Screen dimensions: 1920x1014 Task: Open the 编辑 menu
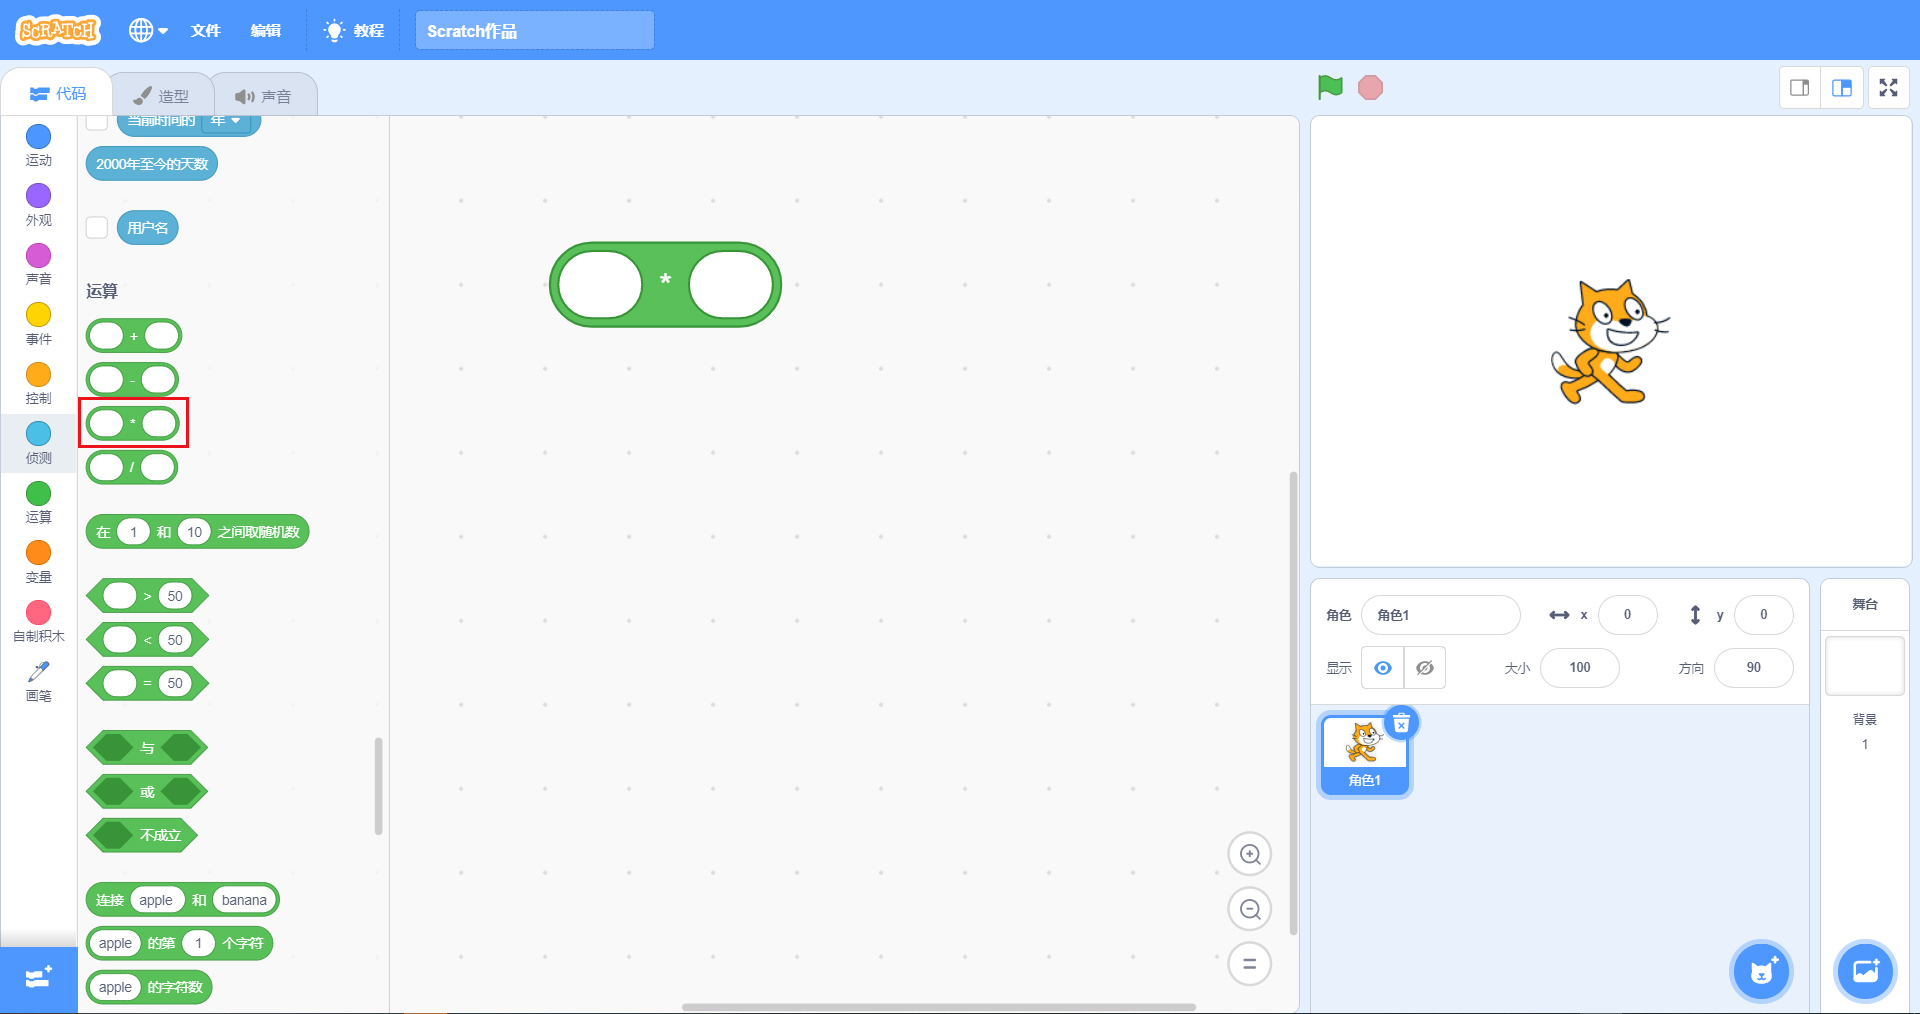265,31
